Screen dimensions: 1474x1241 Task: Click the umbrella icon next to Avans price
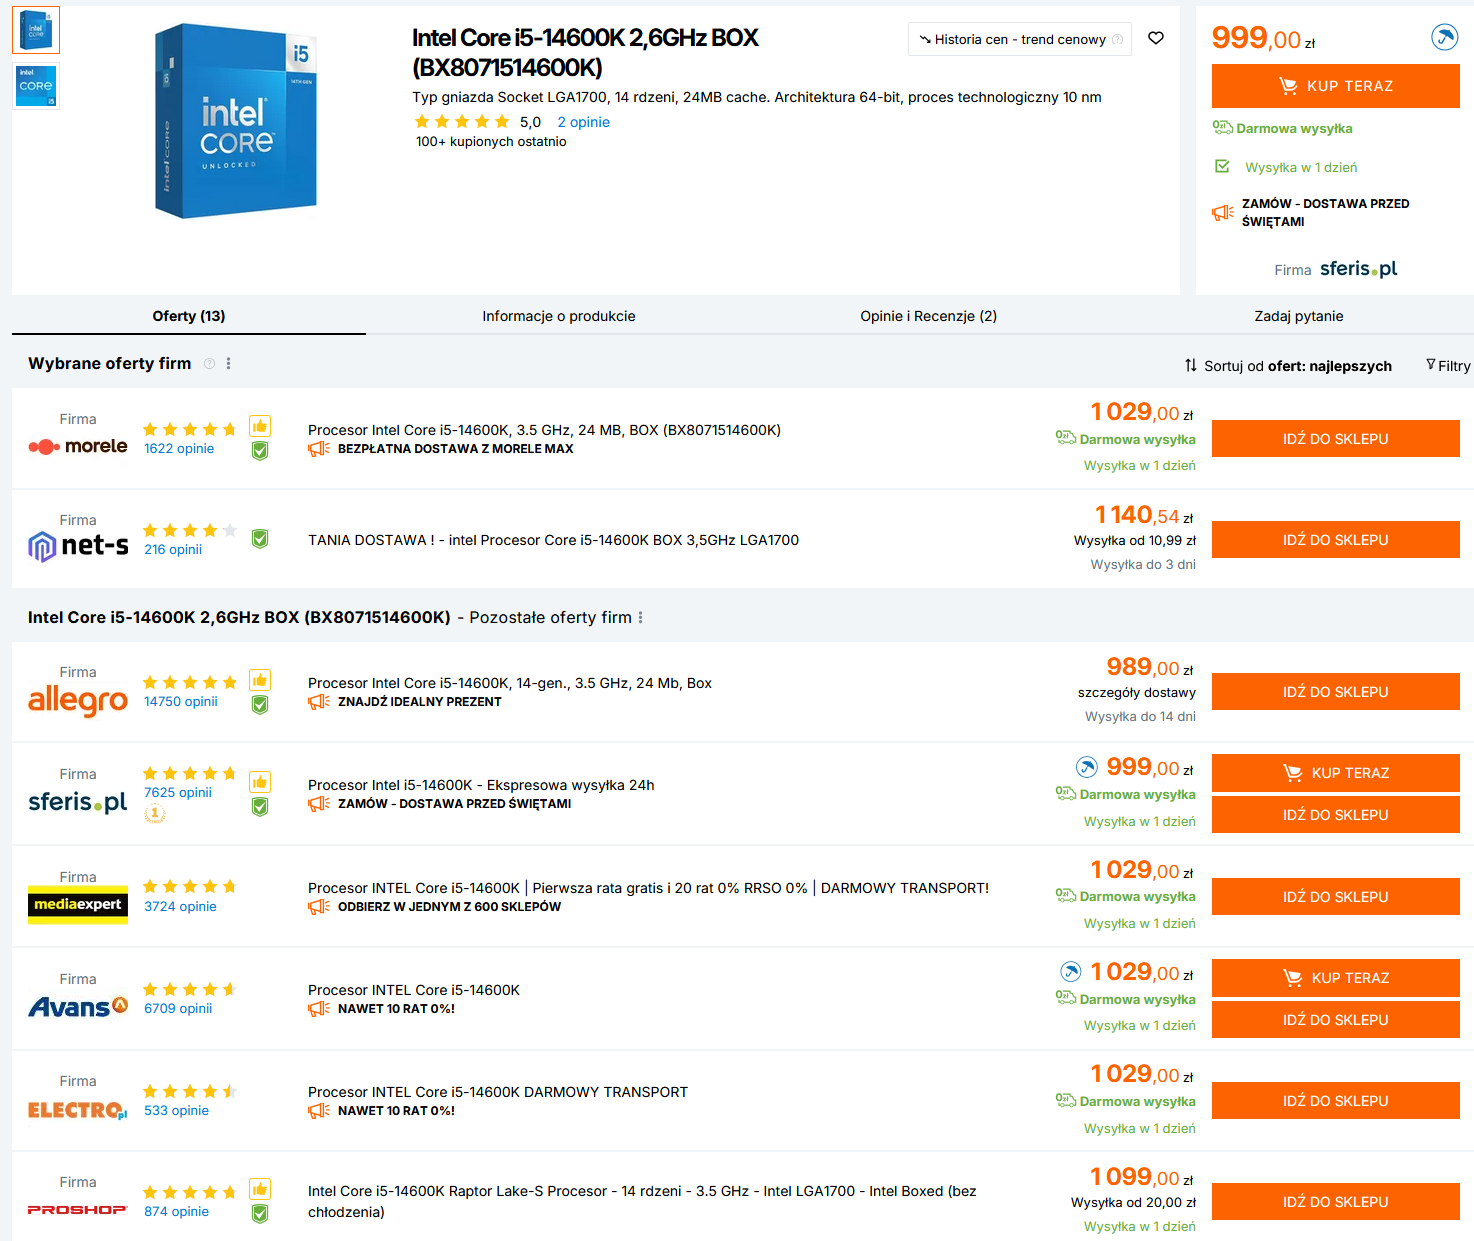(1070, 971)
